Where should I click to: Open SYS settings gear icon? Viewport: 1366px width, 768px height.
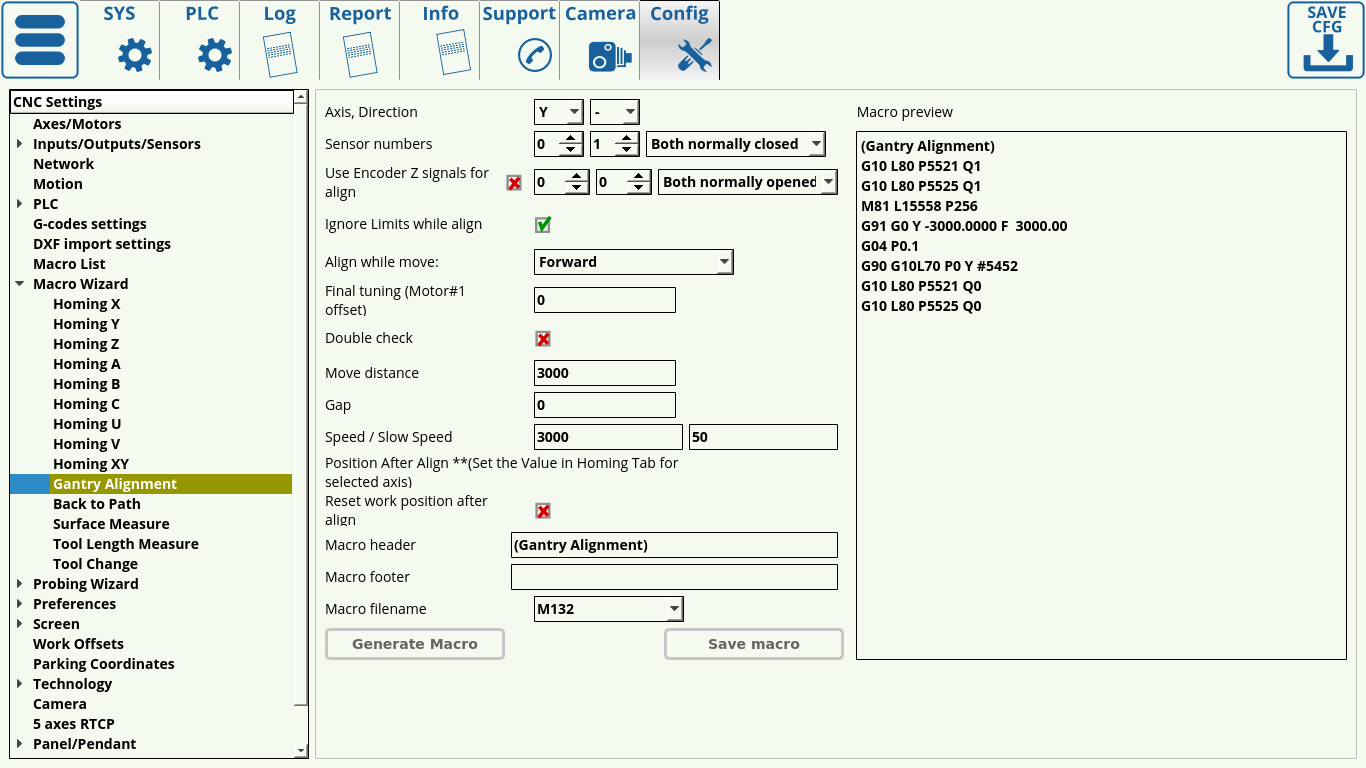[135, 55]
